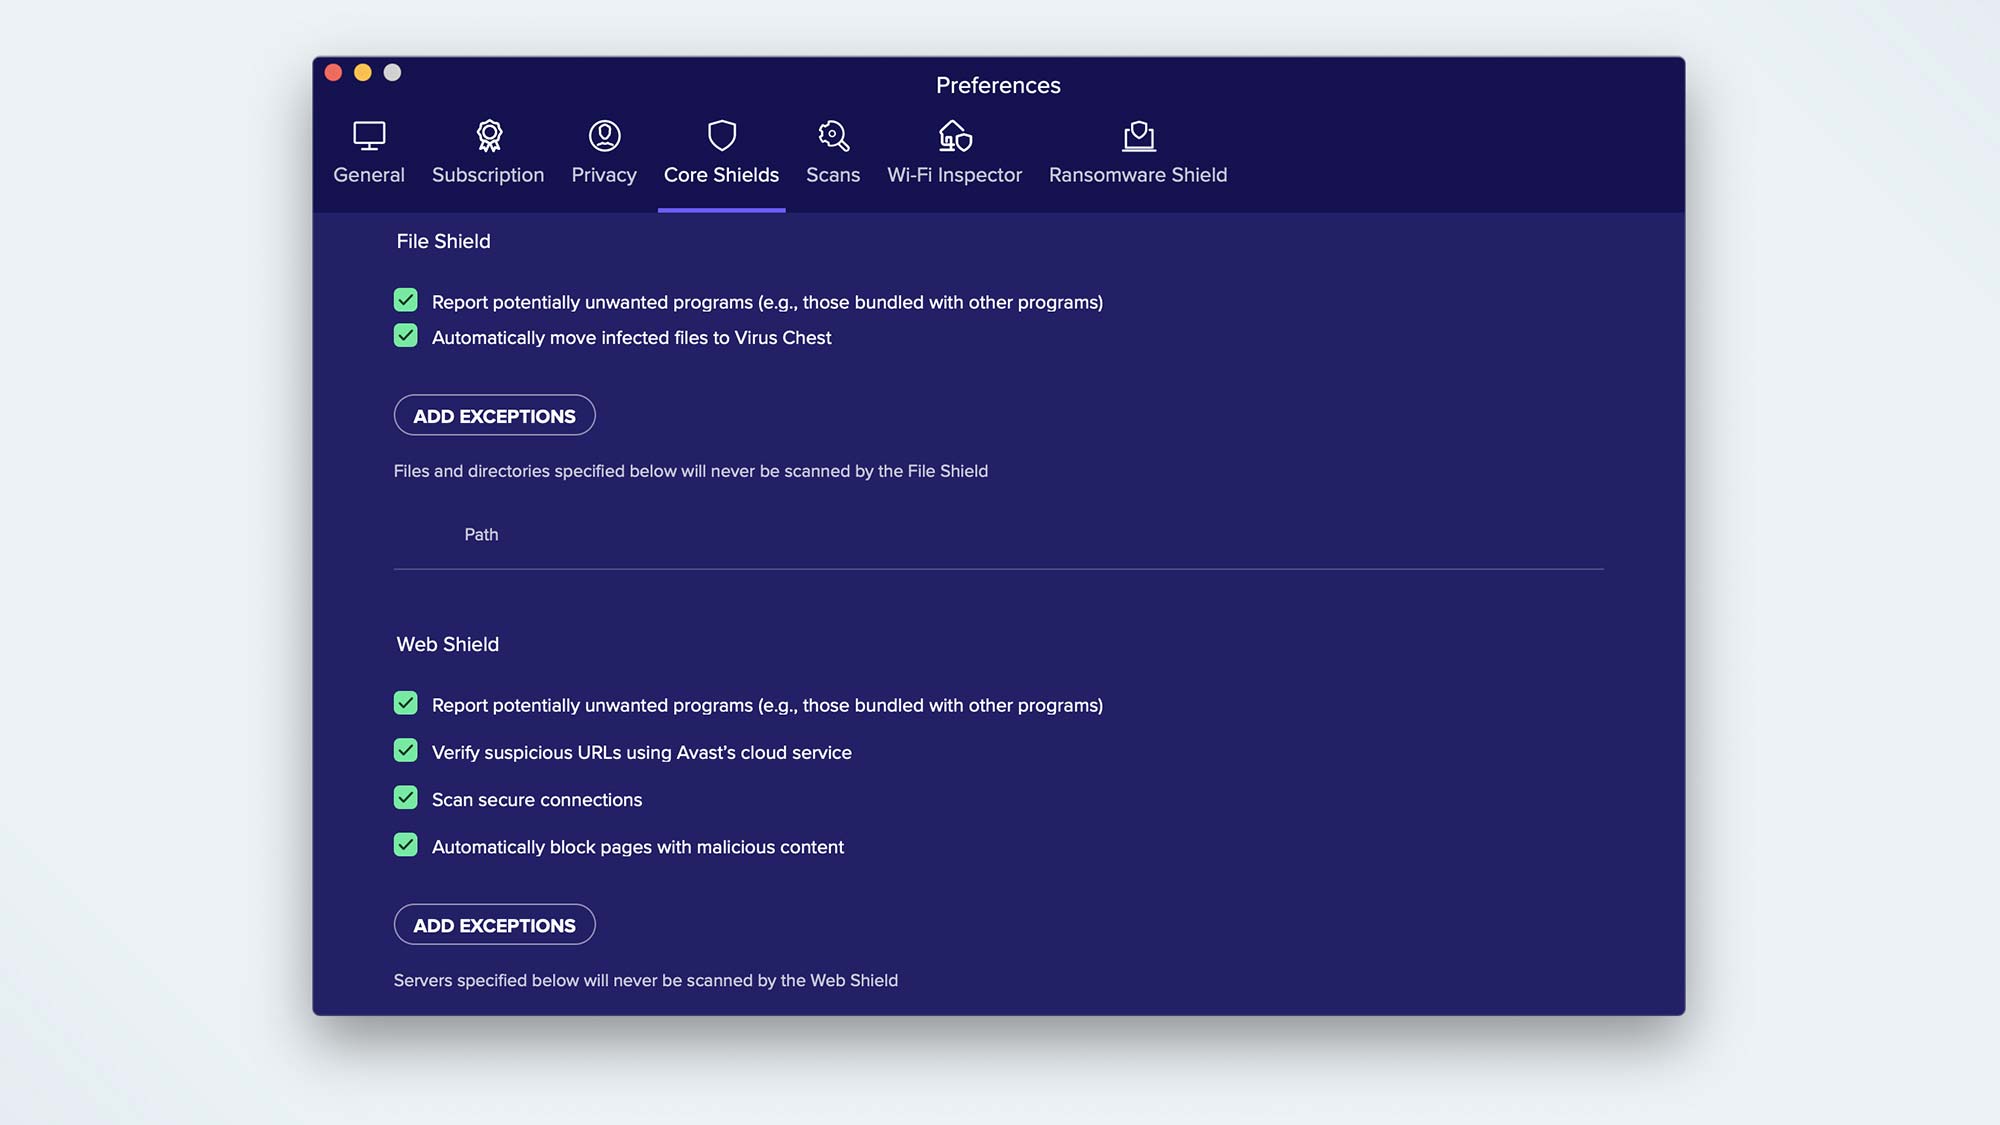Click the Privacy user icon

pyautogui.click(x=604, y=135)
